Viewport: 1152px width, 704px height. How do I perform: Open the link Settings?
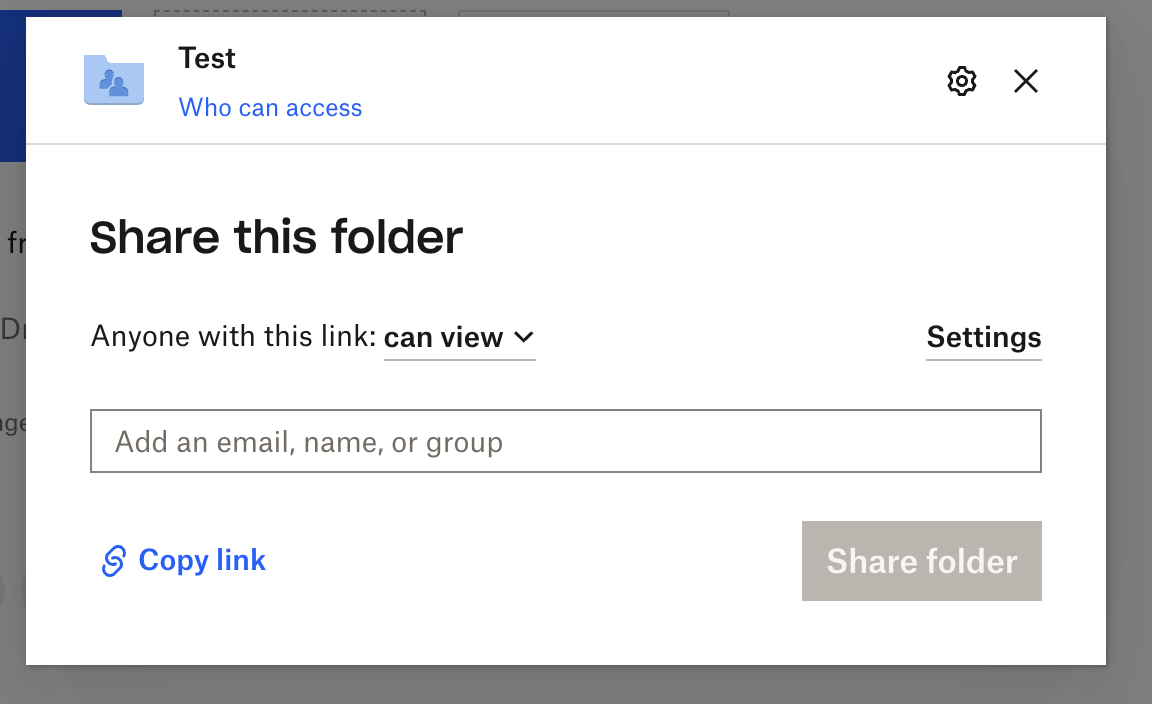983,337
